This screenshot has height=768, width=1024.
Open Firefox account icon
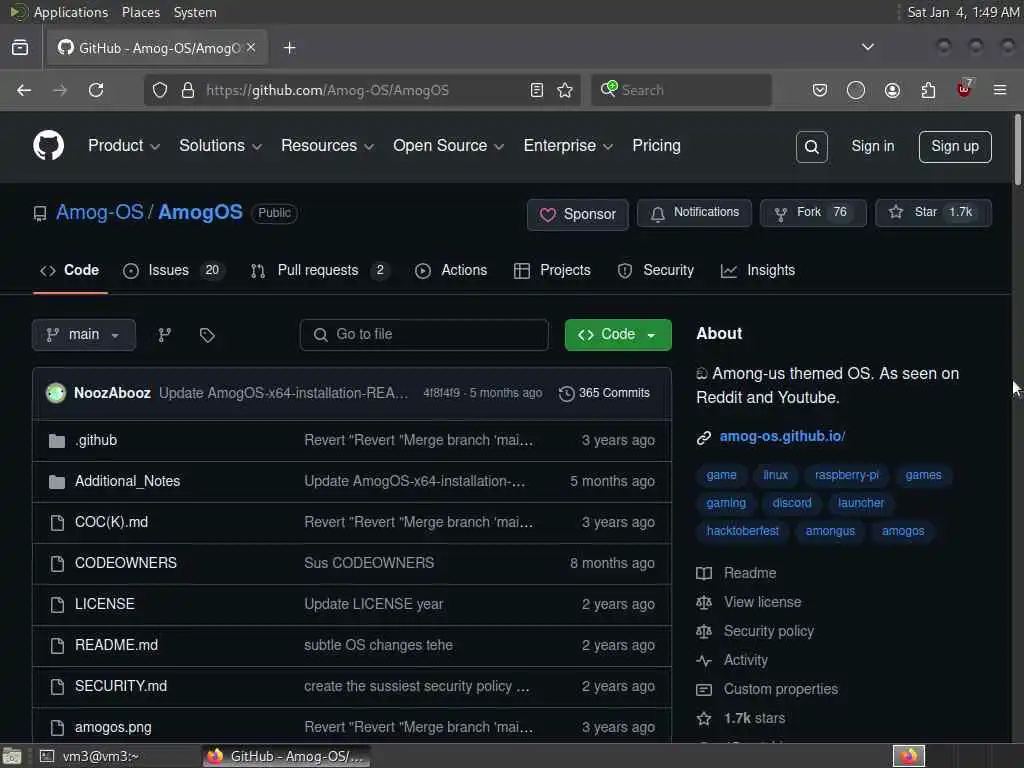(892, 90)
